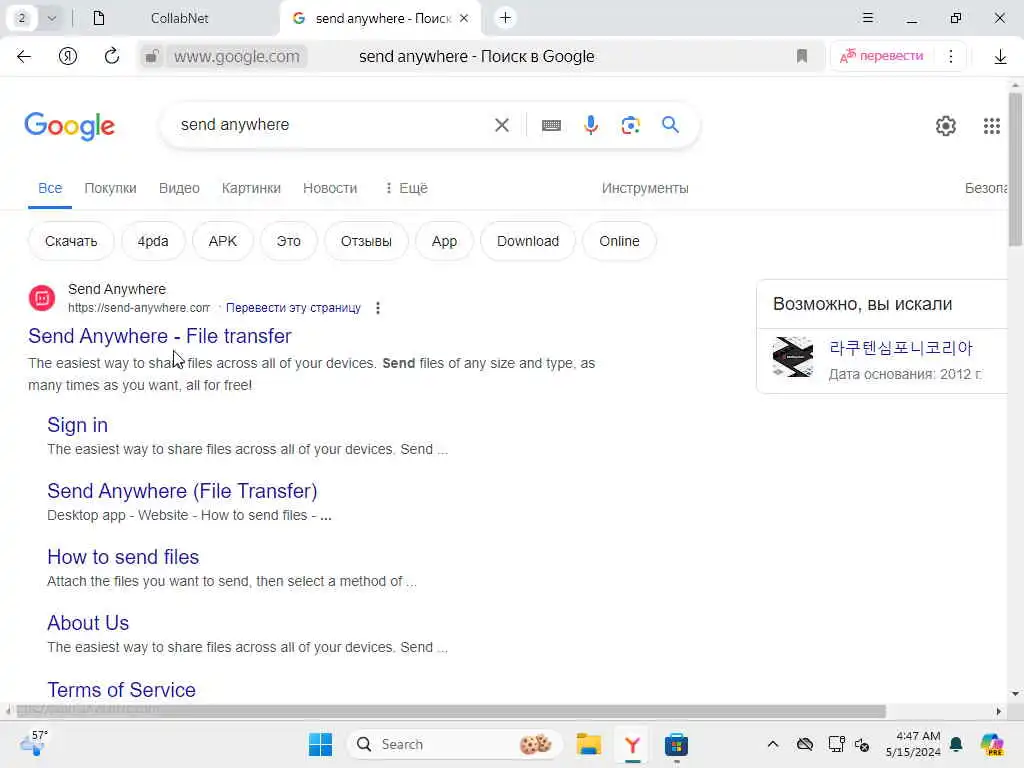Click the Online suggestion chip
The height and width of the screenshot is (768, 1024).
coord(619,241)
